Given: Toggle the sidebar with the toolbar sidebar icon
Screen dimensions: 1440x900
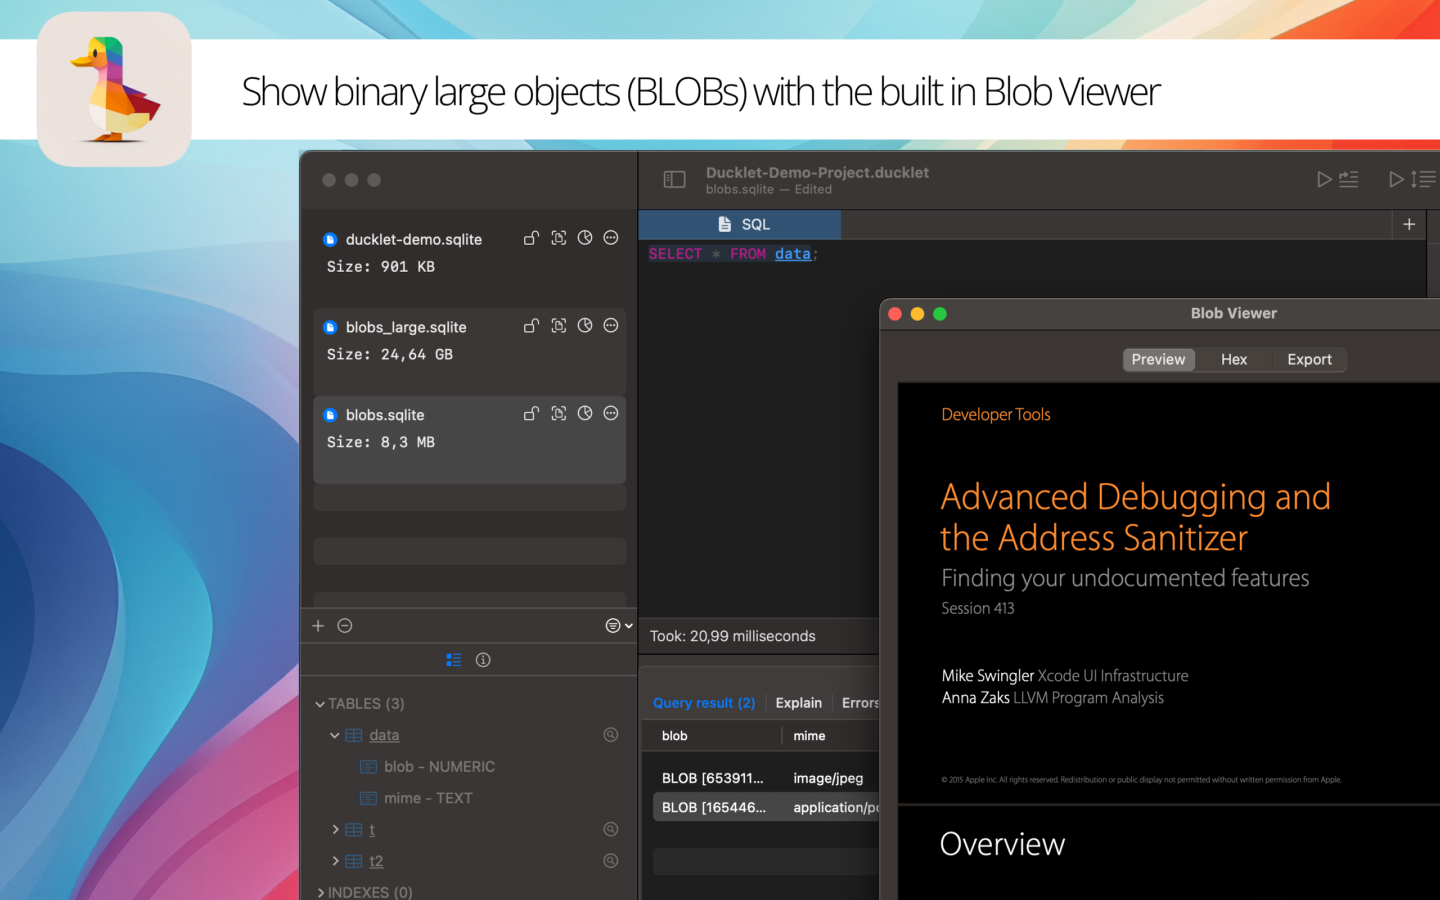Looking at the screenshot, I should point(675,180).
